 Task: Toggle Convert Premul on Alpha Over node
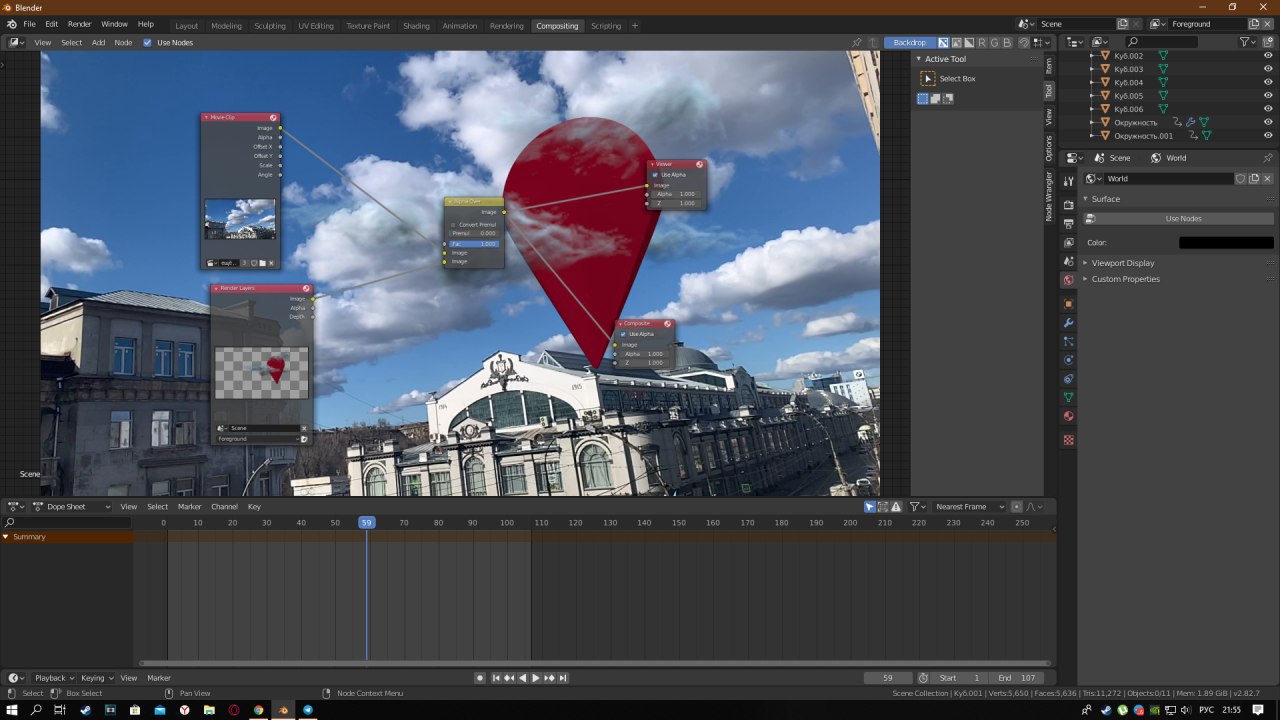pyautogui.click(x=453, y=224)
